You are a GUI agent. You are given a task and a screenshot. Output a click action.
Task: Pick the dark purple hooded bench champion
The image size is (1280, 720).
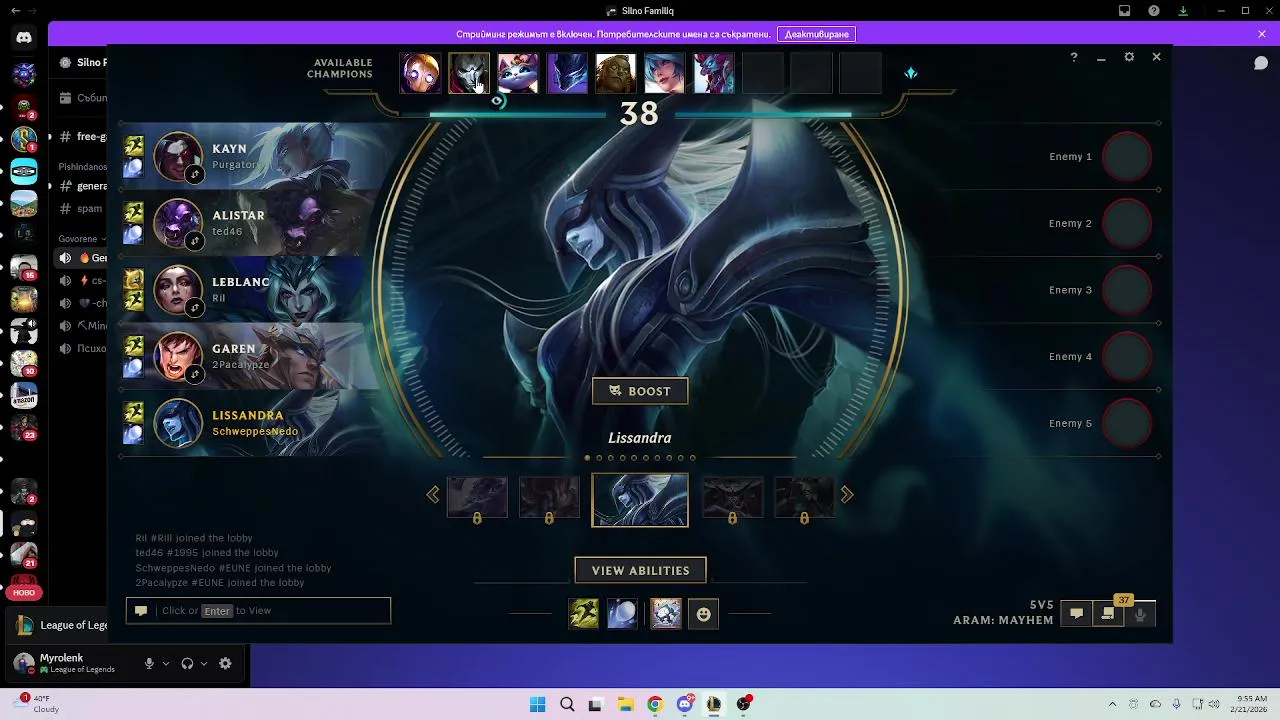pos(567,73)
